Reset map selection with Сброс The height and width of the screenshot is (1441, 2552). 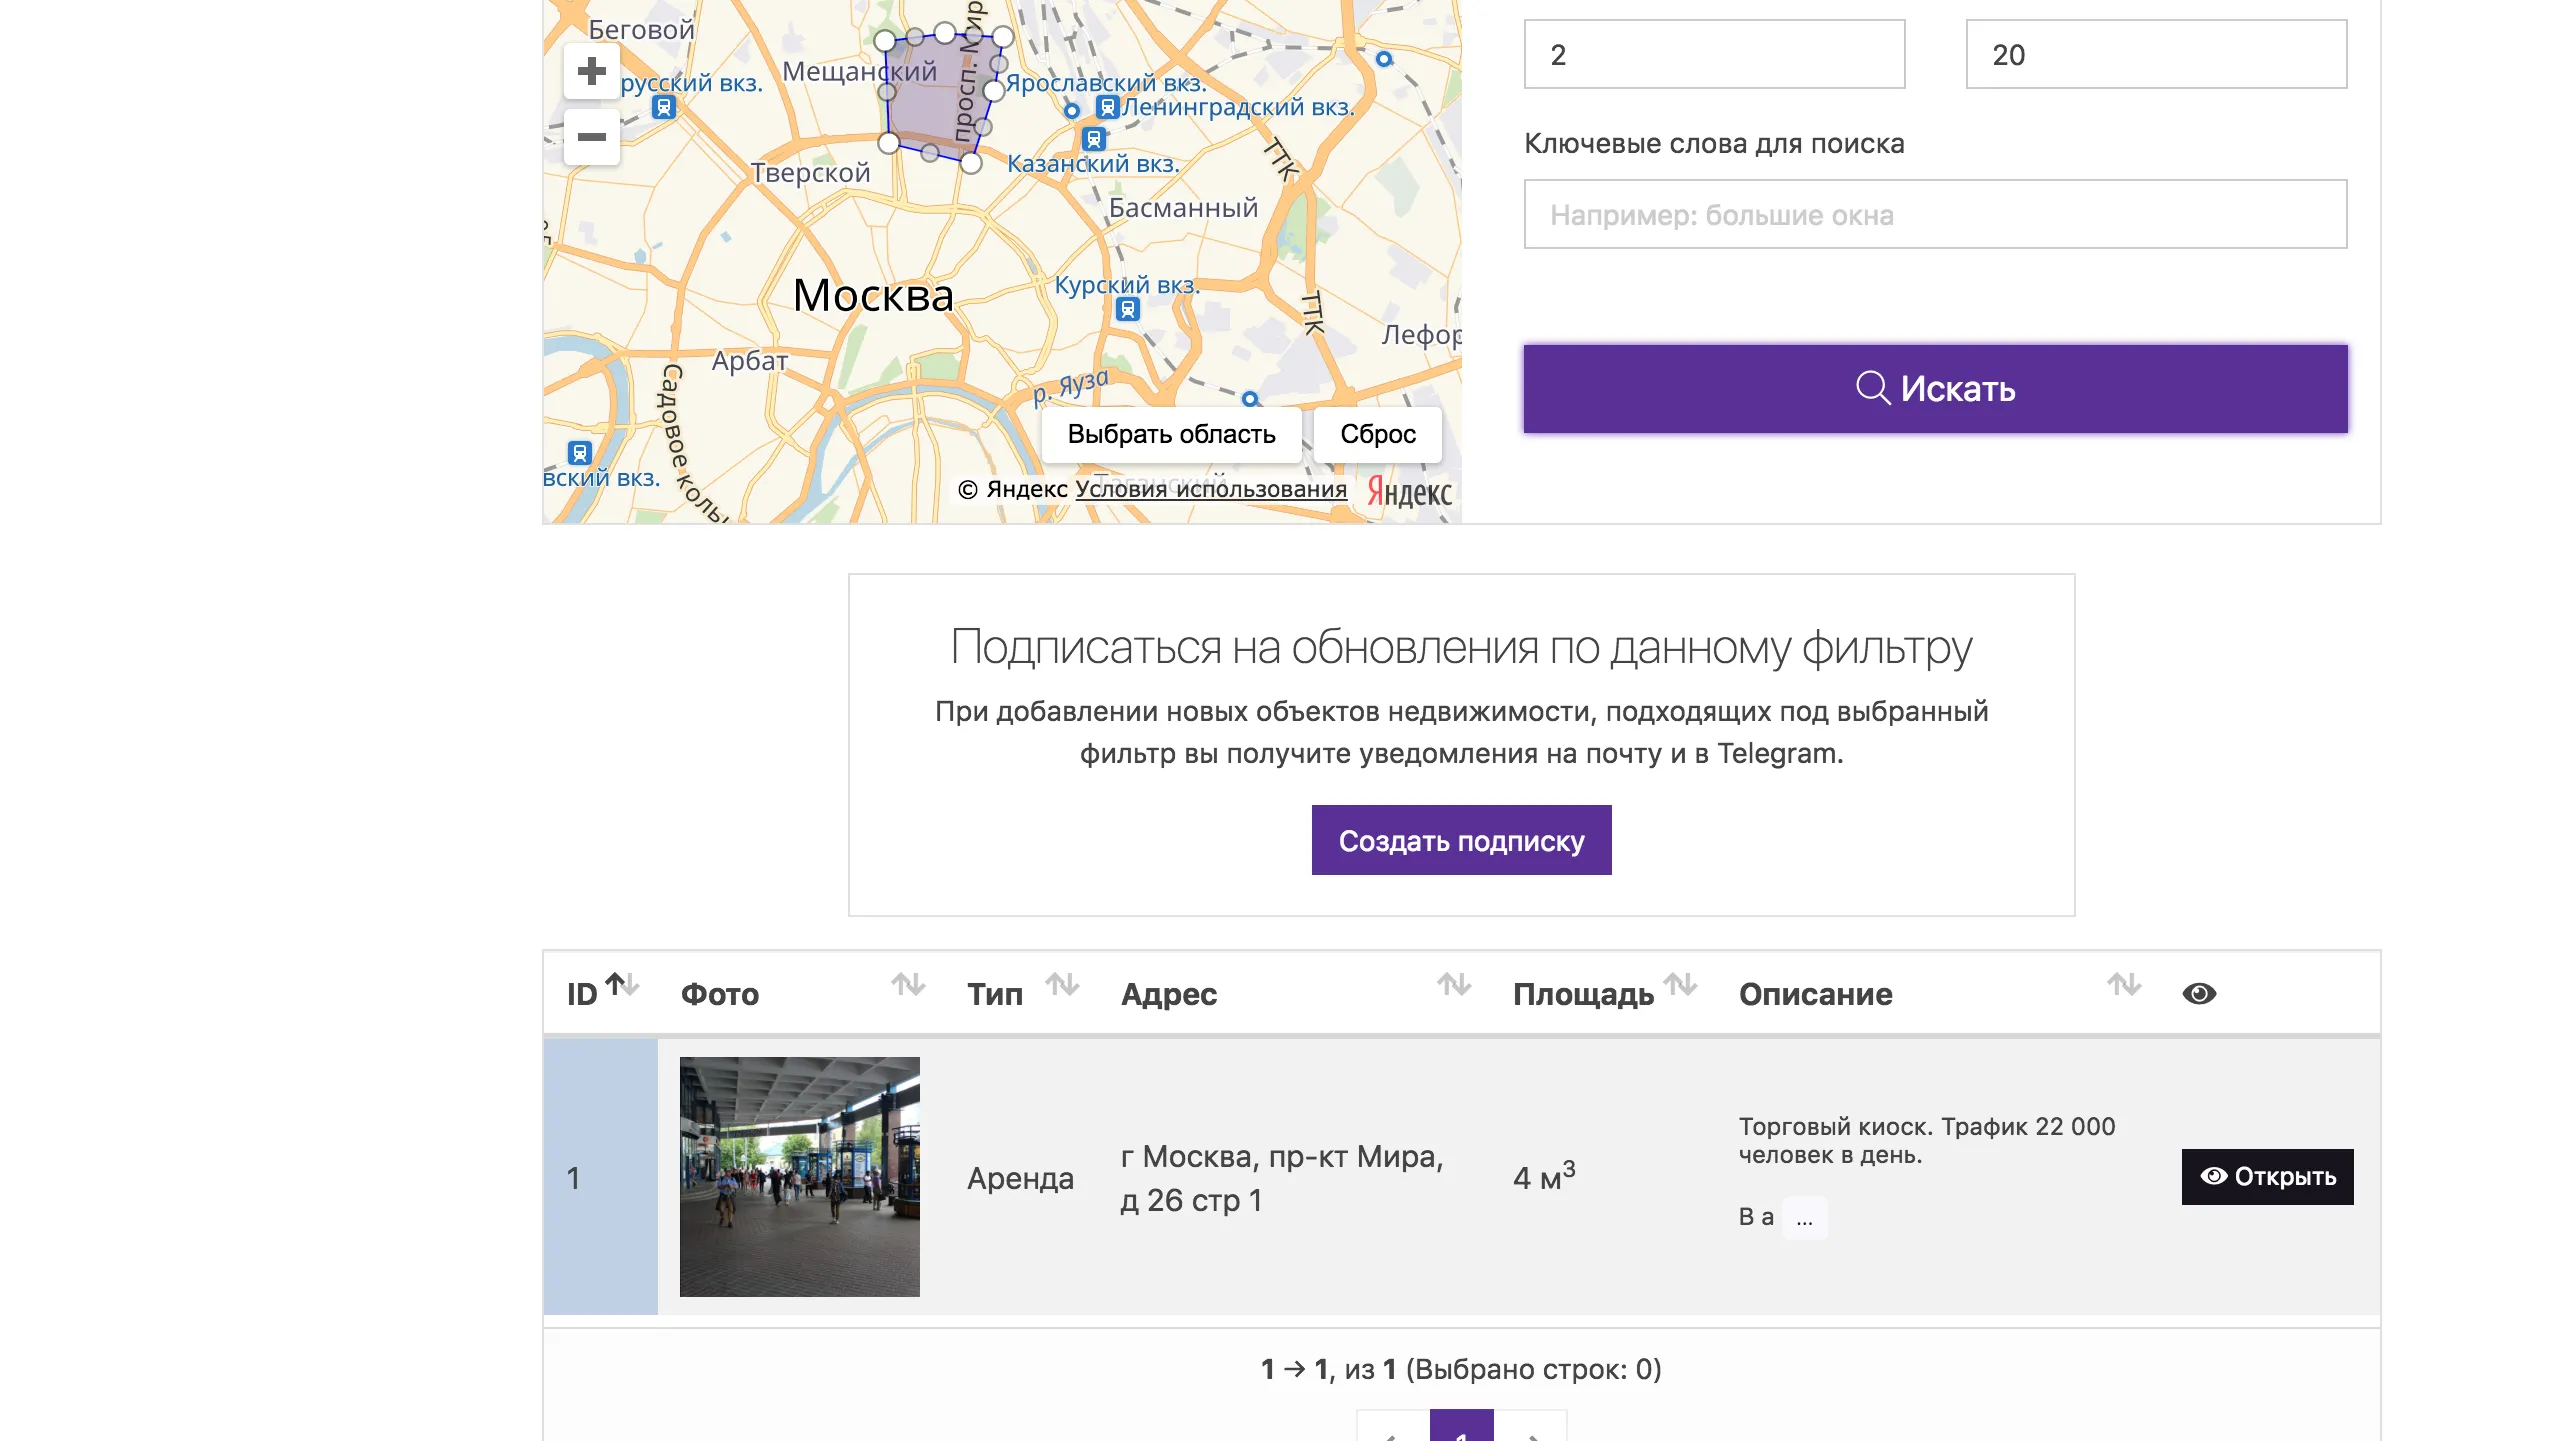[1377, 434]
